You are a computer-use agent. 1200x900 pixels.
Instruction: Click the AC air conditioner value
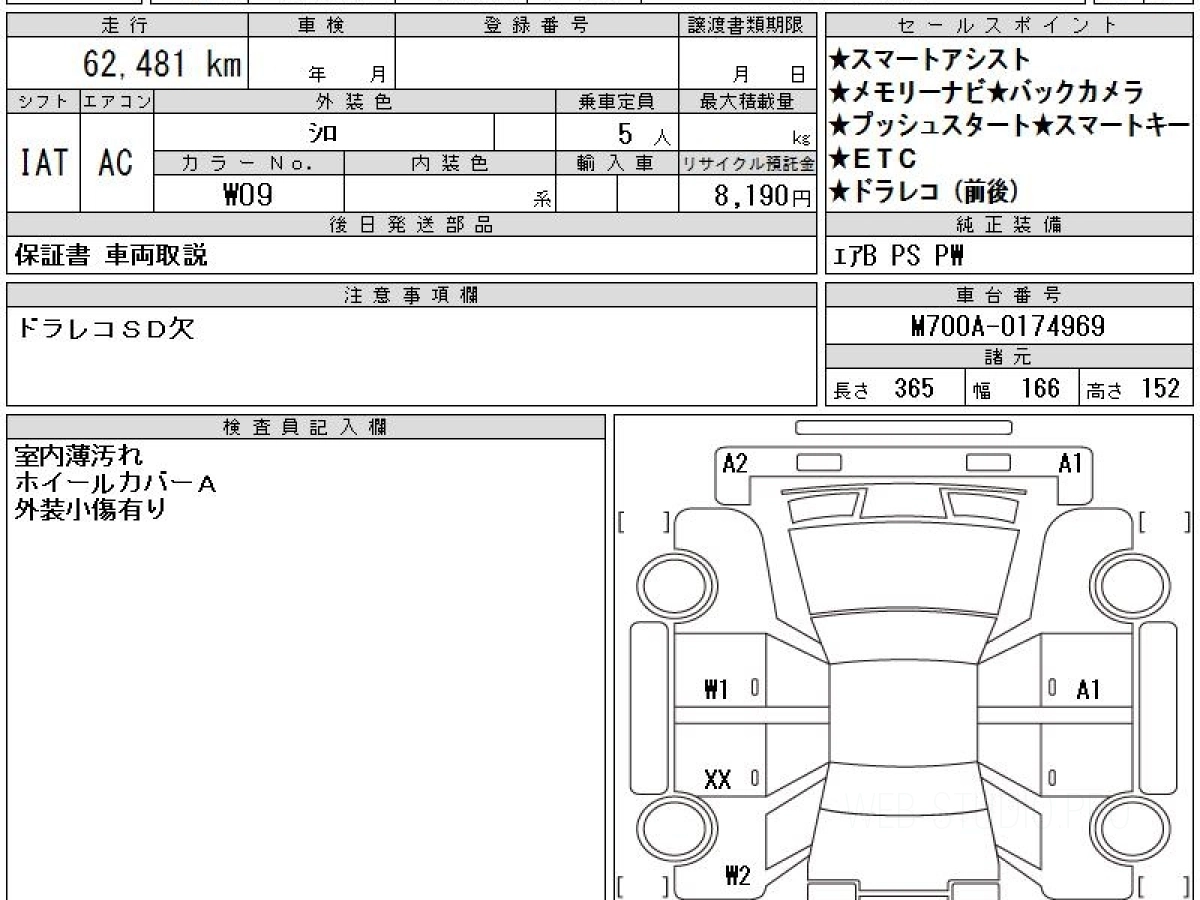pos(116,162)
